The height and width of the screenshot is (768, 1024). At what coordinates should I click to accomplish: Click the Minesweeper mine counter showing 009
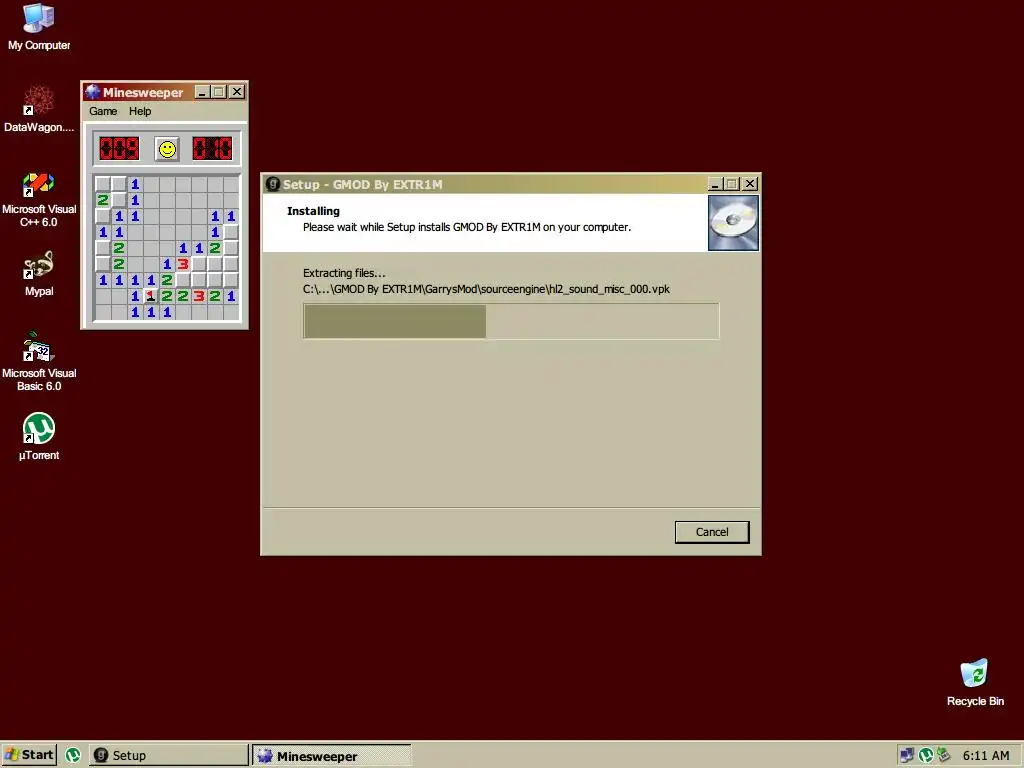(119, 149)
